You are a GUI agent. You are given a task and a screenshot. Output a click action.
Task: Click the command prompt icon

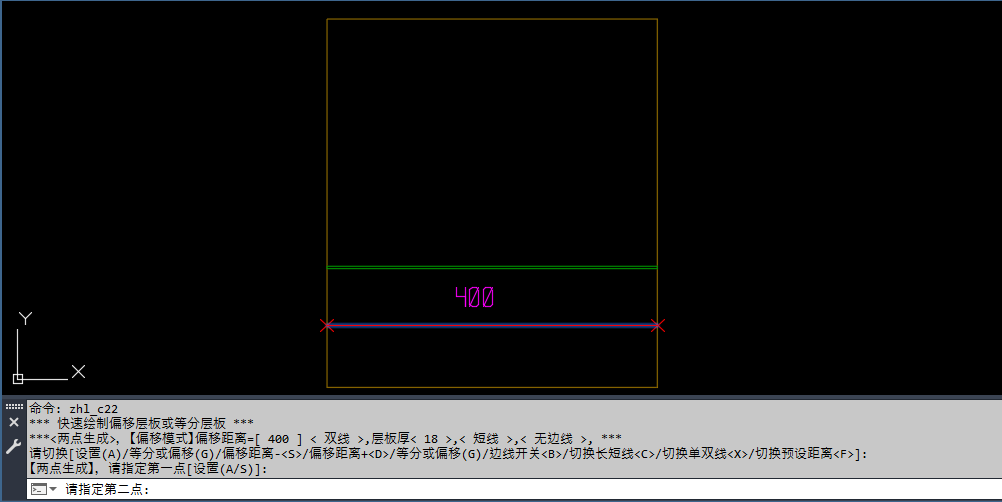39,489
